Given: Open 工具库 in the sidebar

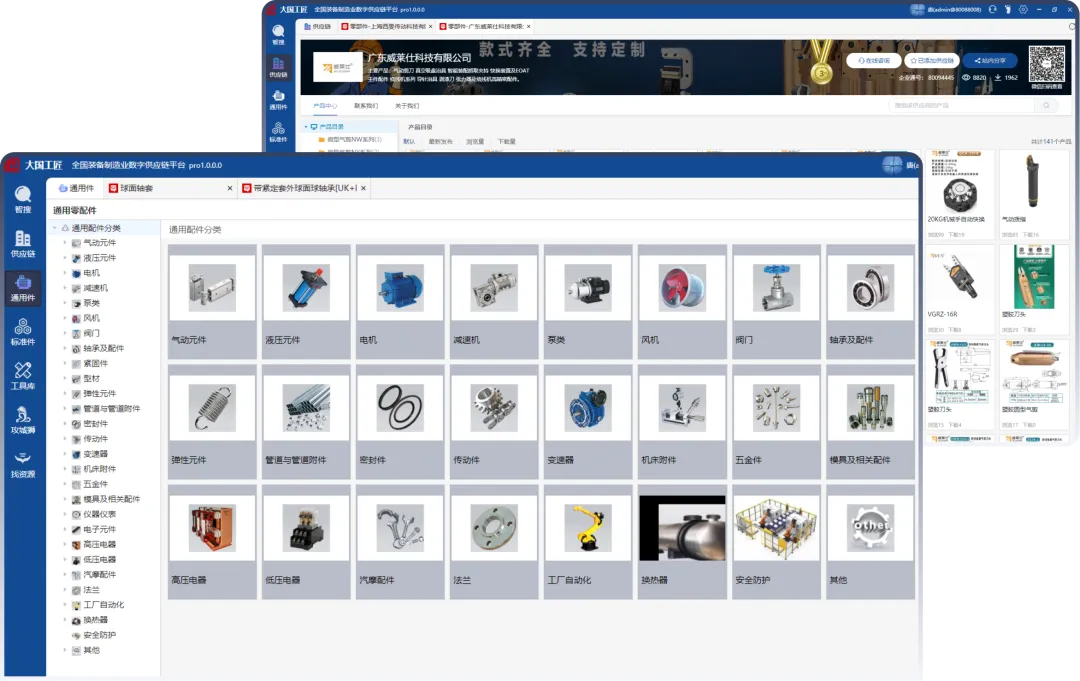Looking at the screenshot, I should 23,376.
